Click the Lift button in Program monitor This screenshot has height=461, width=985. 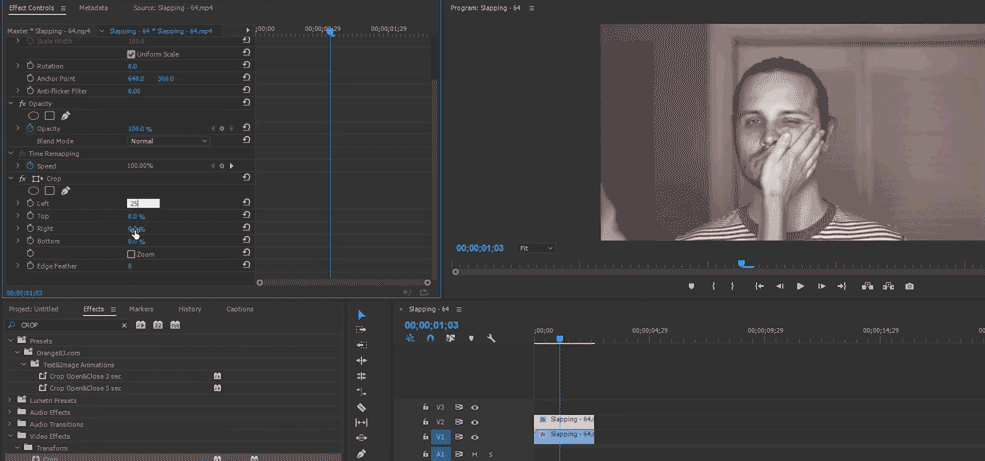point(868,286)
